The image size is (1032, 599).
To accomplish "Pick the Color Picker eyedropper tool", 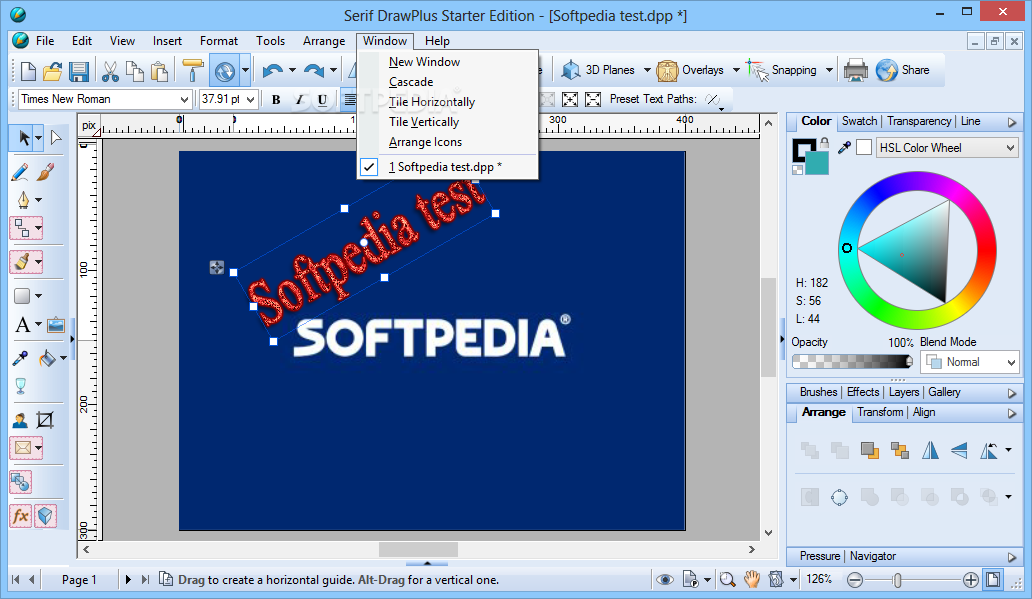I will point(20,358).
